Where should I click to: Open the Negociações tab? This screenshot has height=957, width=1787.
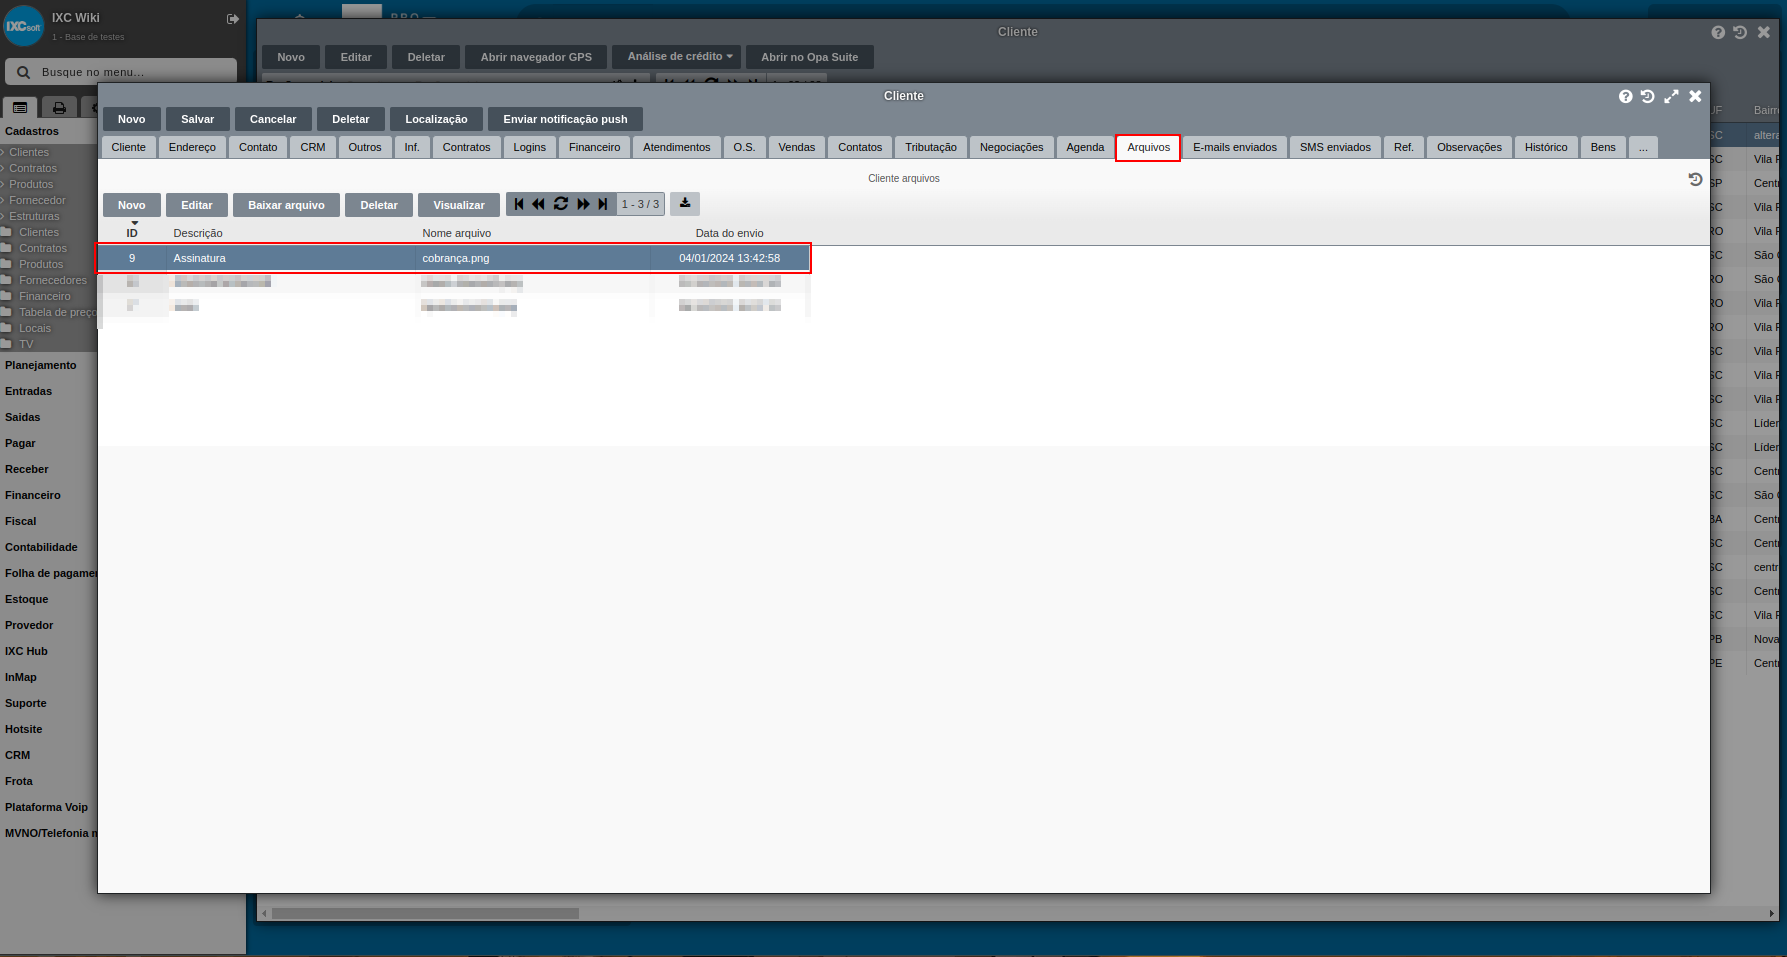[1011, 147]
